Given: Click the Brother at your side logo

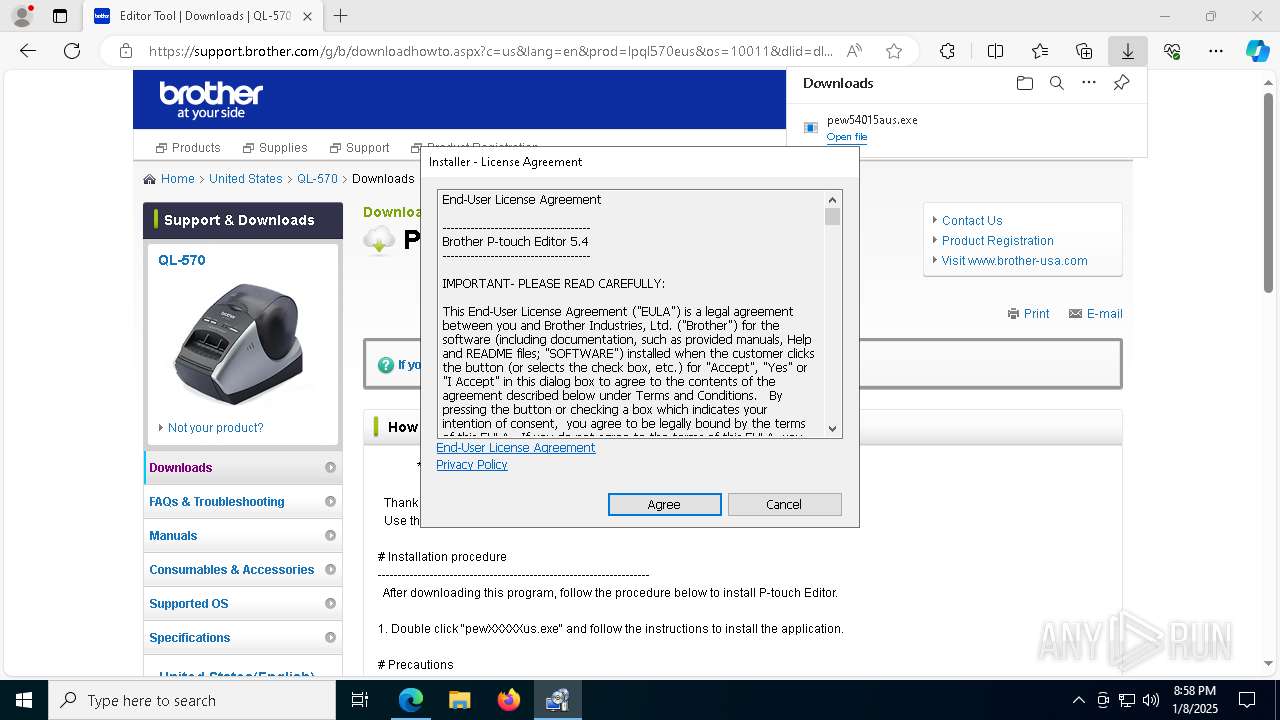Looking at the screenshot, I should (211, 100).
